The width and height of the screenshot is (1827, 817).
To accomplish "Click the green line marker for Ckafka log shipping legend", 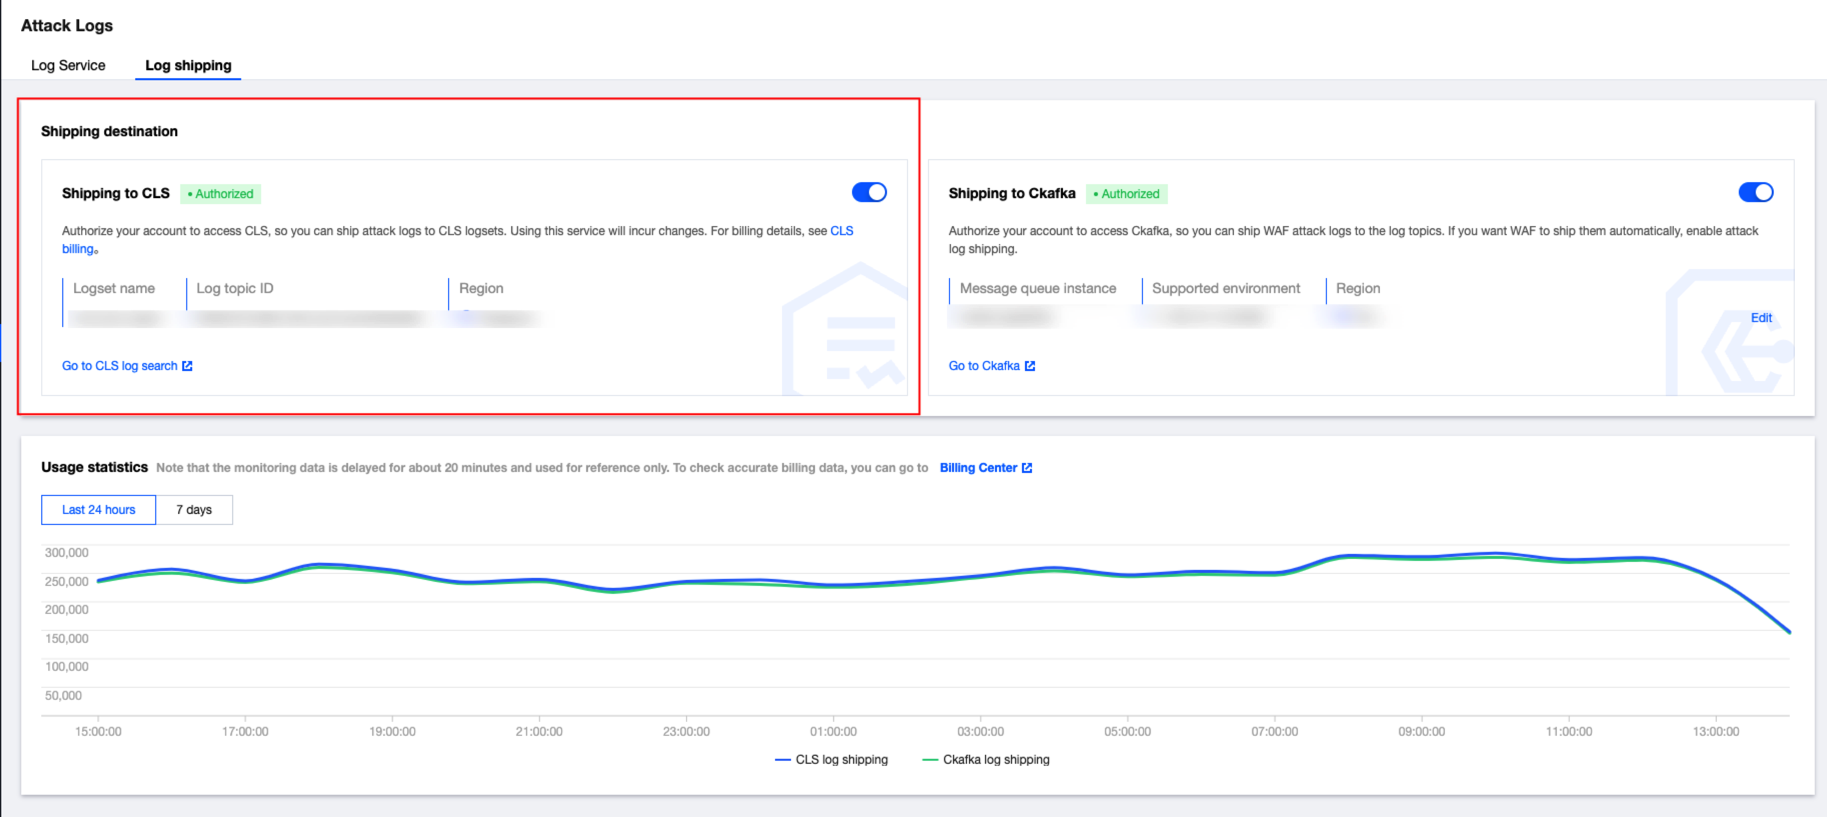I will [x=930, y=760].
